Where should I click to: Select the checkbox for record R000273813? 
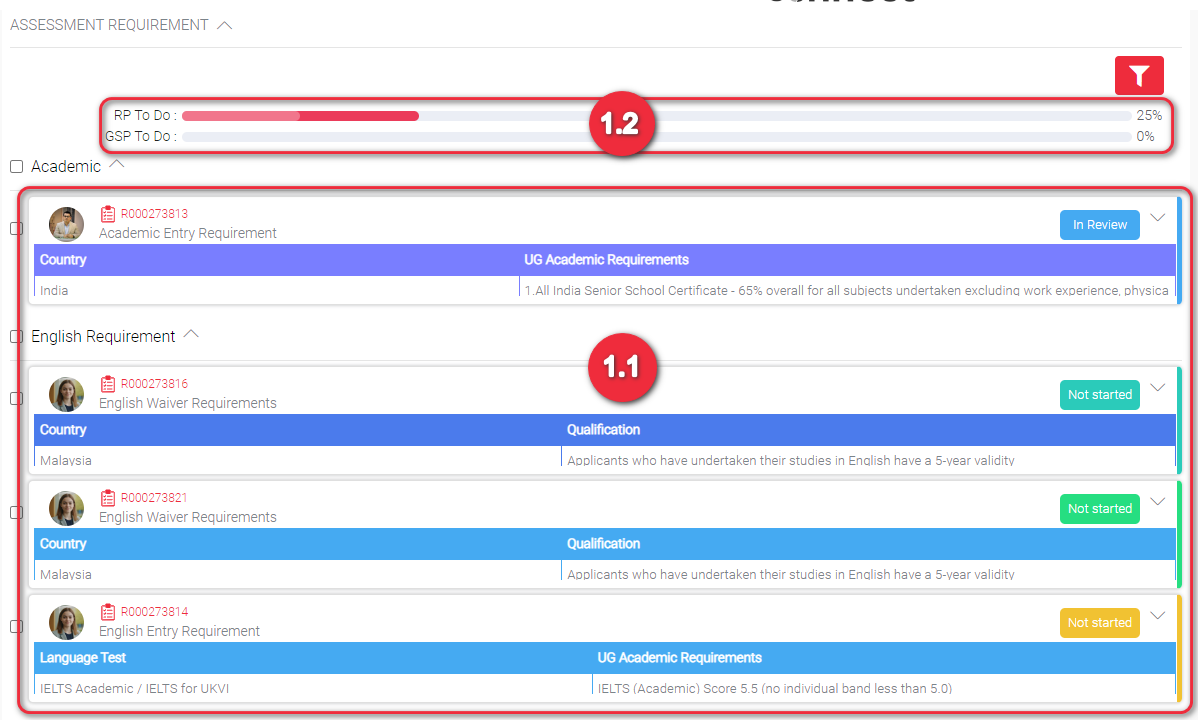(x=17, y=229)
